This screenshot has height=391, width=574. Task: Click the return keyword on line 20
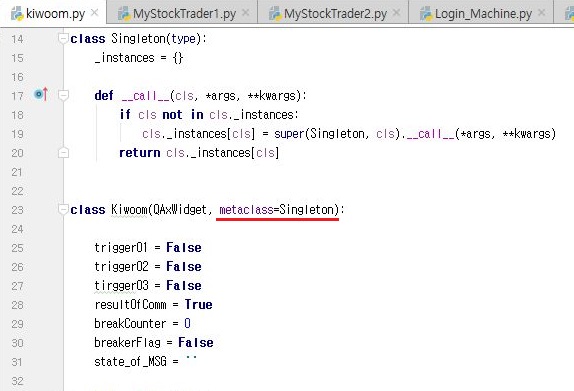tap(139, 153)
